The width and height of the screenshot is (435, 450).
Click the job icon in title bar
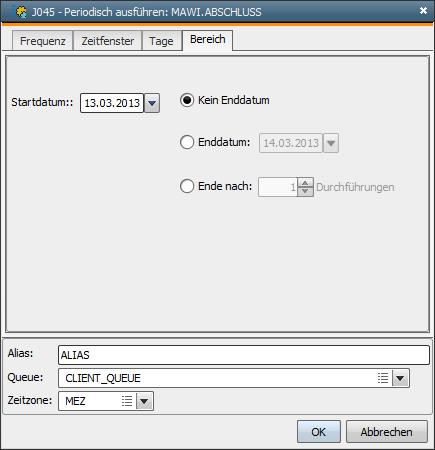[19, 12]
